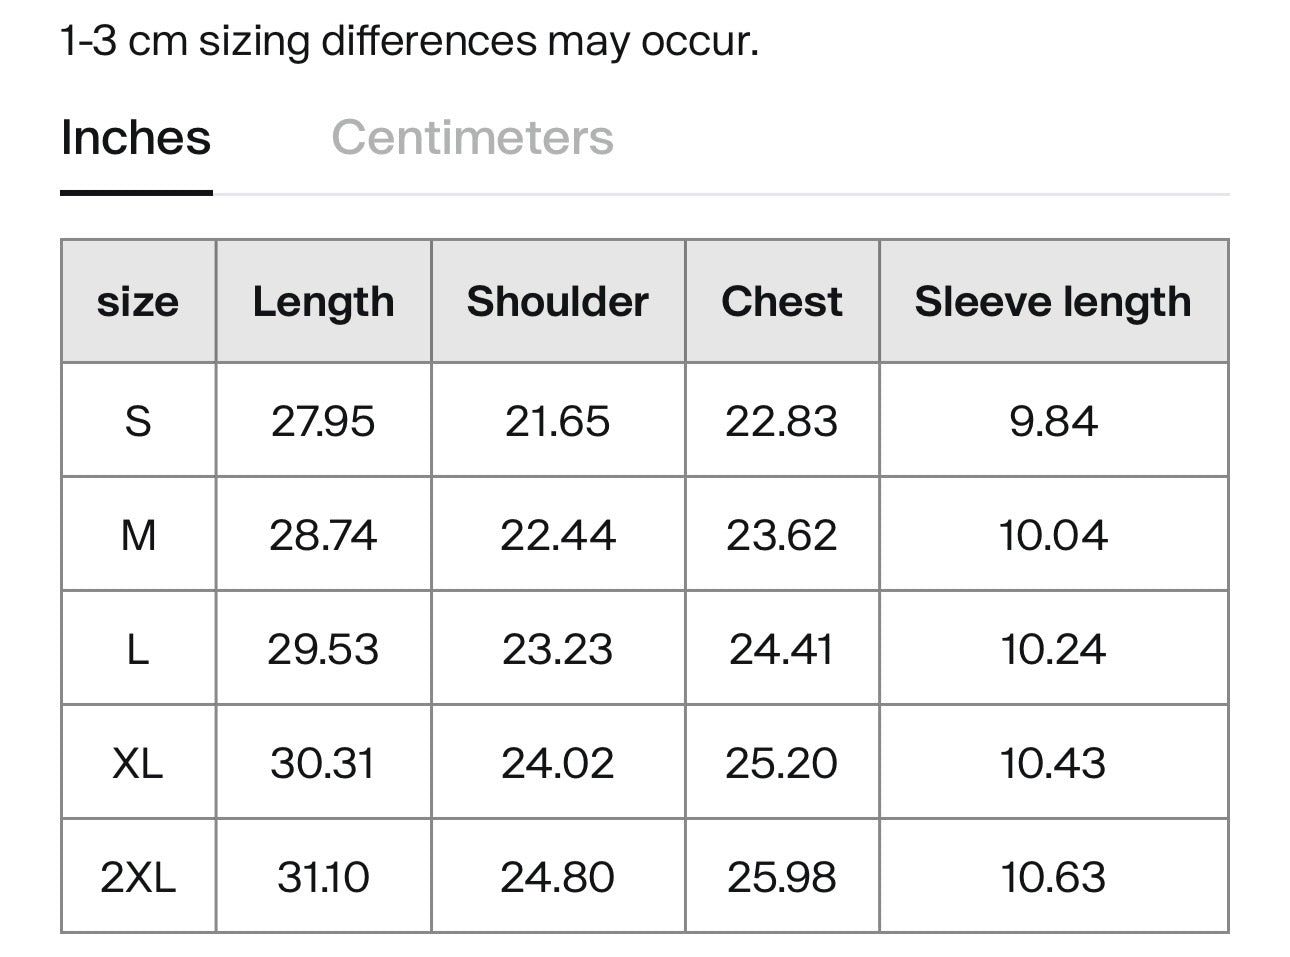Click the 27.95 length cell
The image size is (1290, 957).
pos(323,420)
